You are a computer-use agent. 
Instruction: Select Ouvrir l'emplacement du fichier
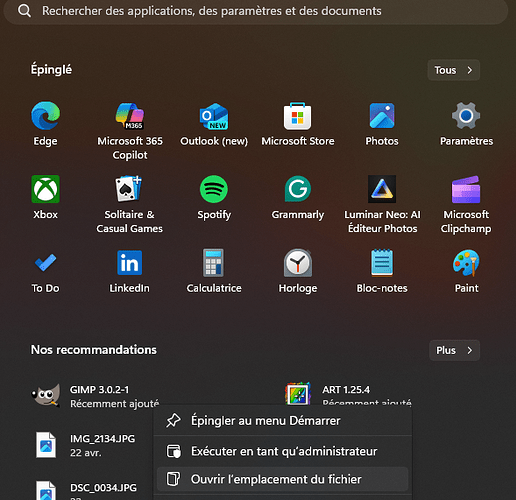(283, 479)
